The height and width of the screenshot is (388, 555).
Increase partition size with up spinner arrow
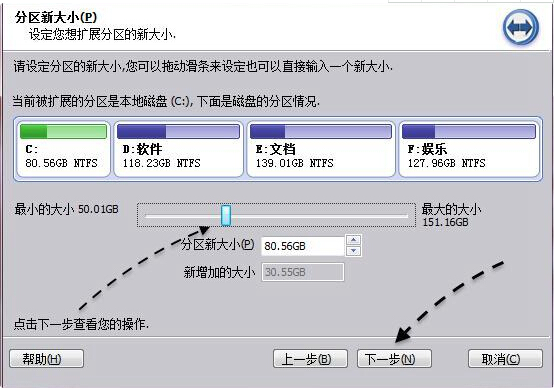click(x=354, y=240)
